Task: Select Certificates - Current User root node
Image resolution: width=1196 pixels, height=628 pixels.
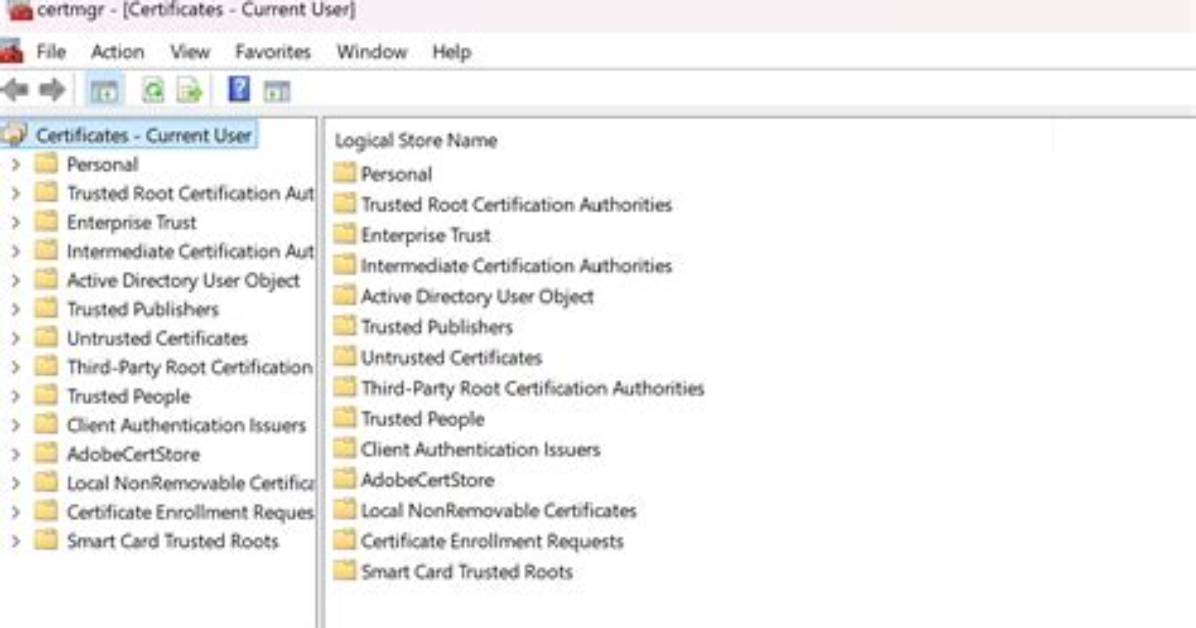Action: coord(143,135)
